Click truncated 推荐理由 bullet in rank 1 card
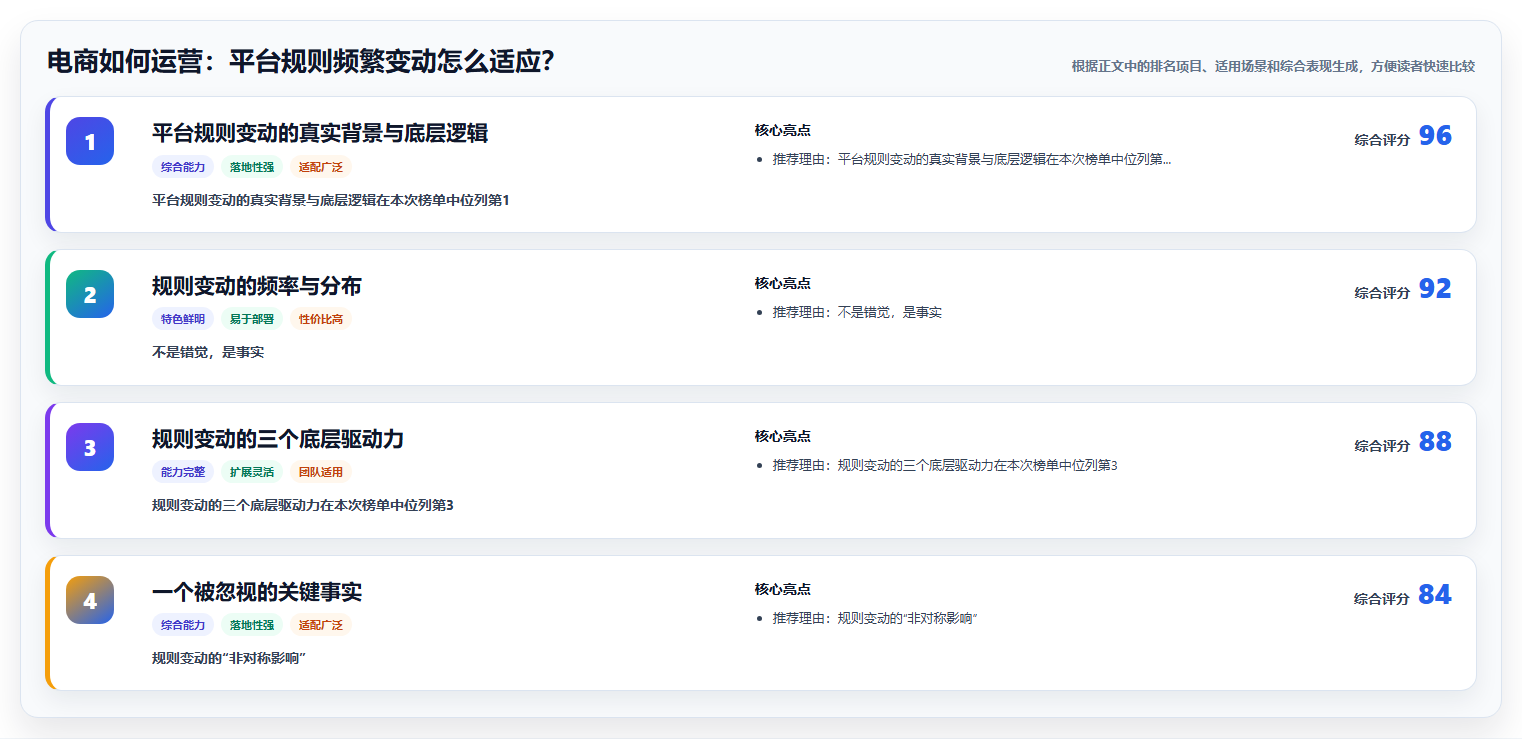This screenshot has height=739, width=1522. click(x=972, y=159)
